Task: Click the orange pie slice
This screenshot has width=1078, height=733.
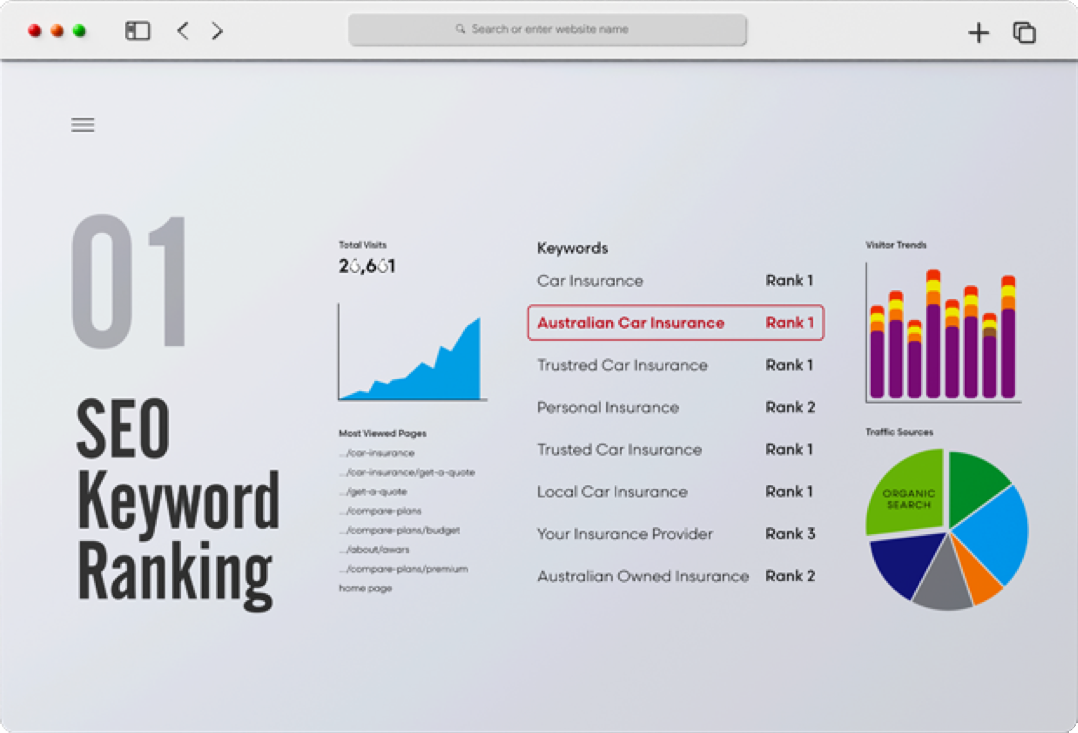Action: tap(979, 576)
